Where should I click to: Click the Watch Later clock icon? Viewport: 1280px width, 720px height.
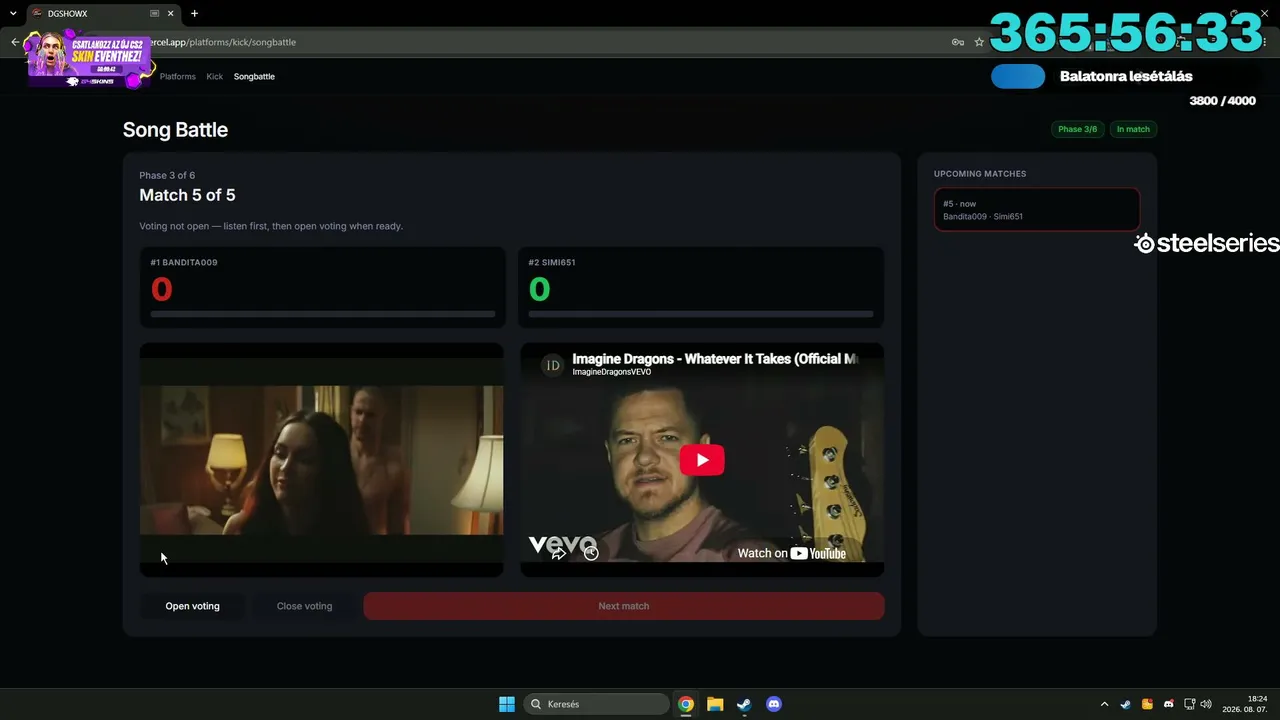[591, 553]
